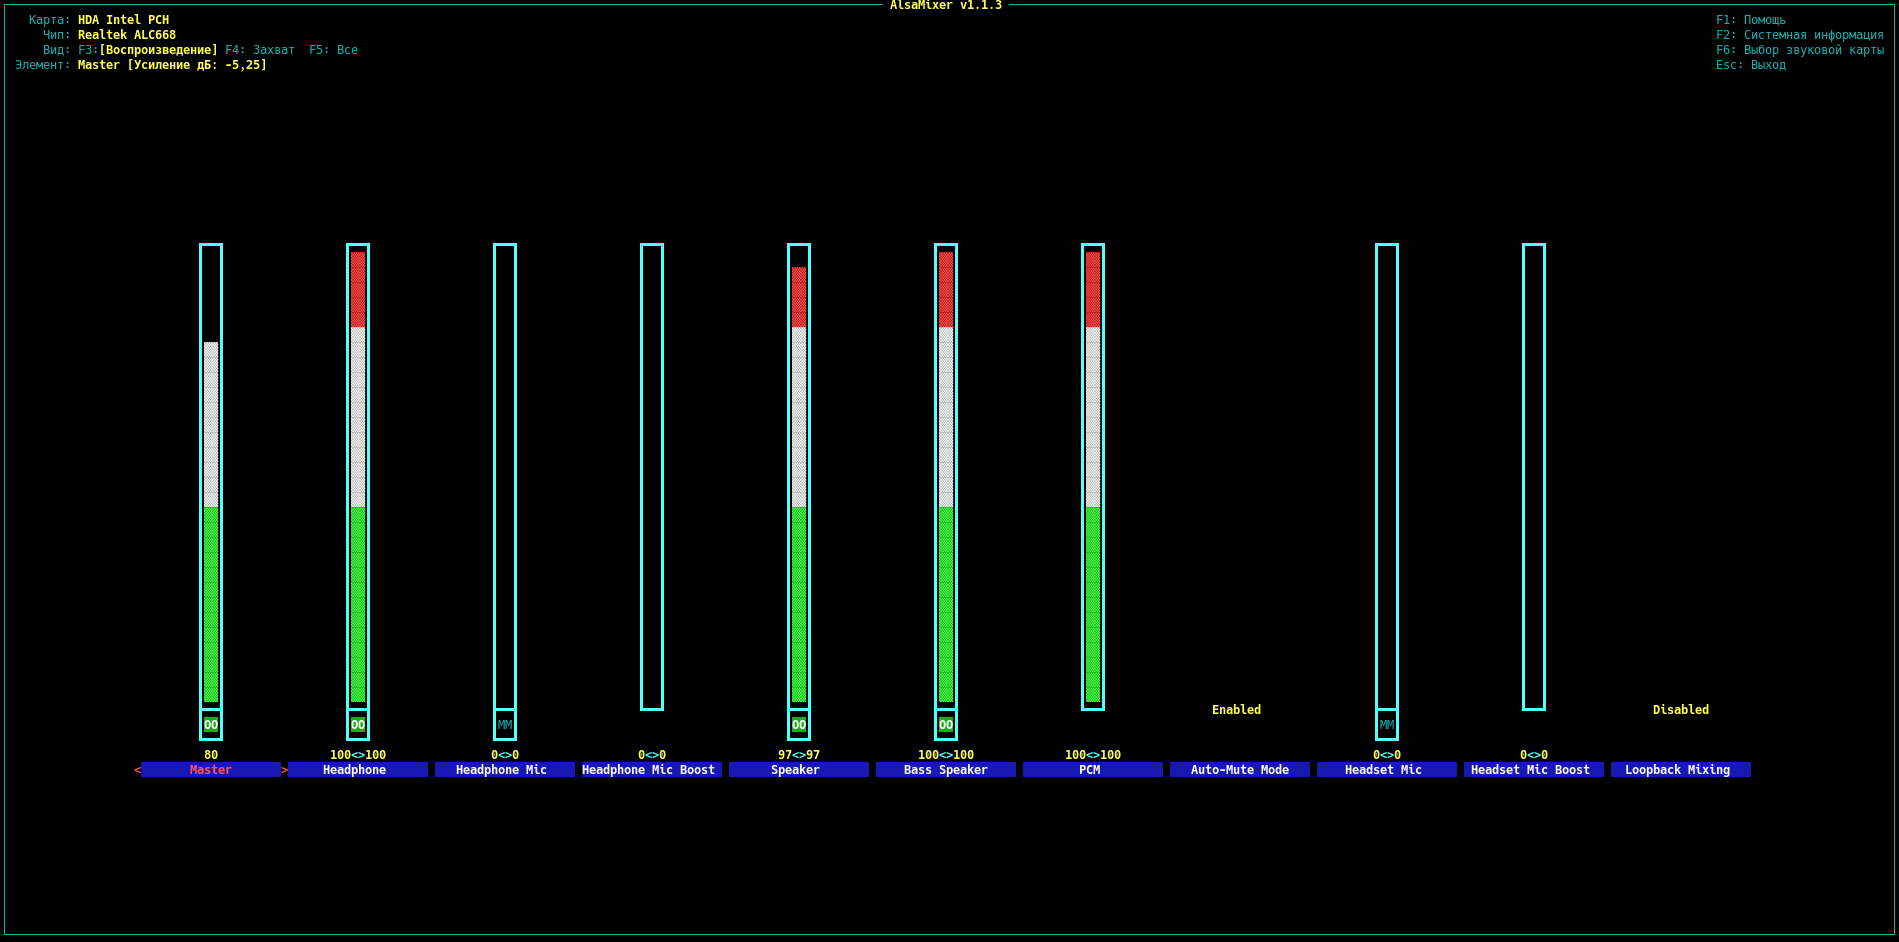Adjust the PCM volume bar

click(x=1093, y=477)
